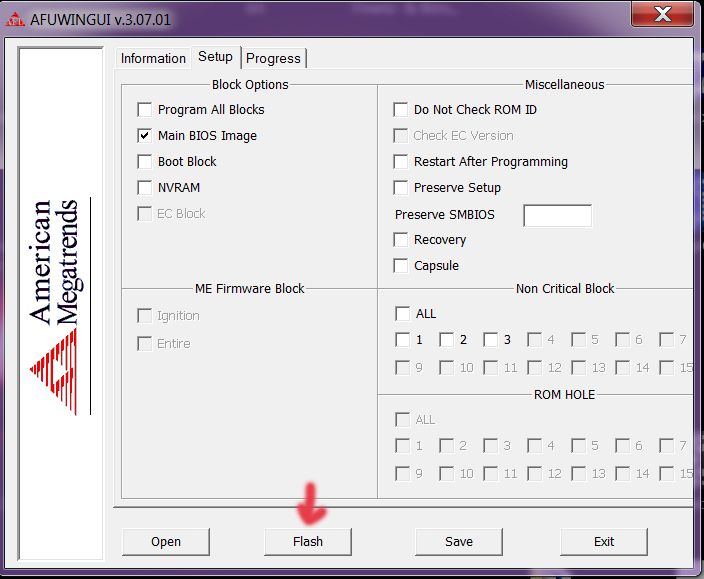Check the Capsule option
This screenshot has height=579, width=704.
coord(400,266)
